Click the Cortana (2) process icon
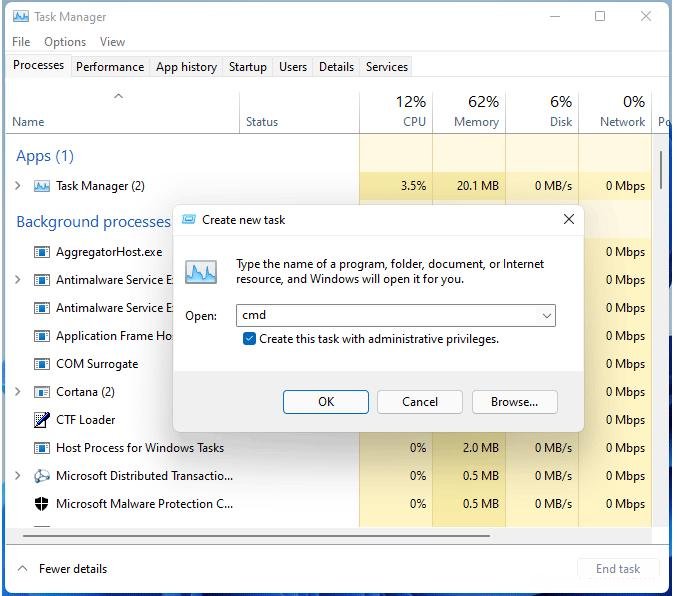The image size is (678, 596). [42, 392]
